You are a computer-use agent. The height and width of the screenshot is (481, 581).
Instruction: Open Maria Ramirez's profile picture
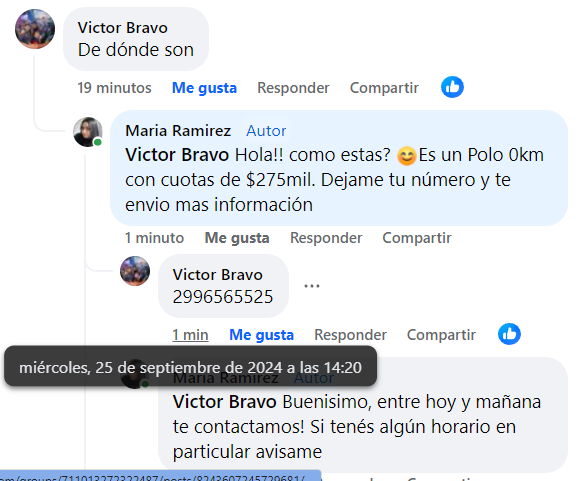pos(88,132)
